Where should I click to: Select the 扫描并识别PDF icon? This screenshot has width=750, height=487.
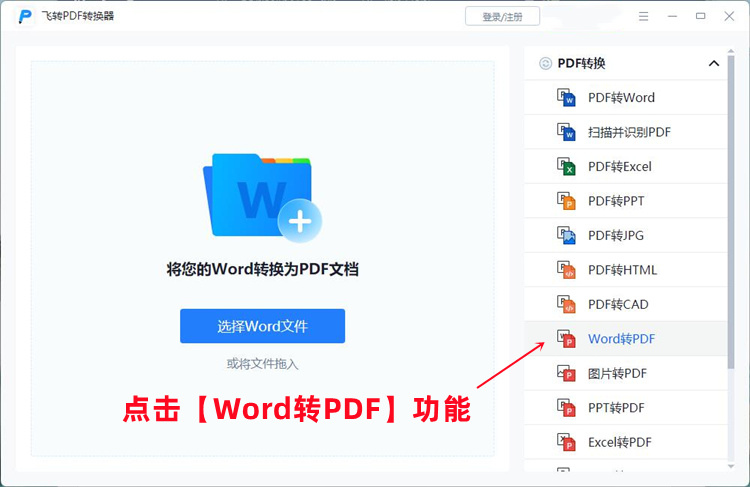click(567, 132)
